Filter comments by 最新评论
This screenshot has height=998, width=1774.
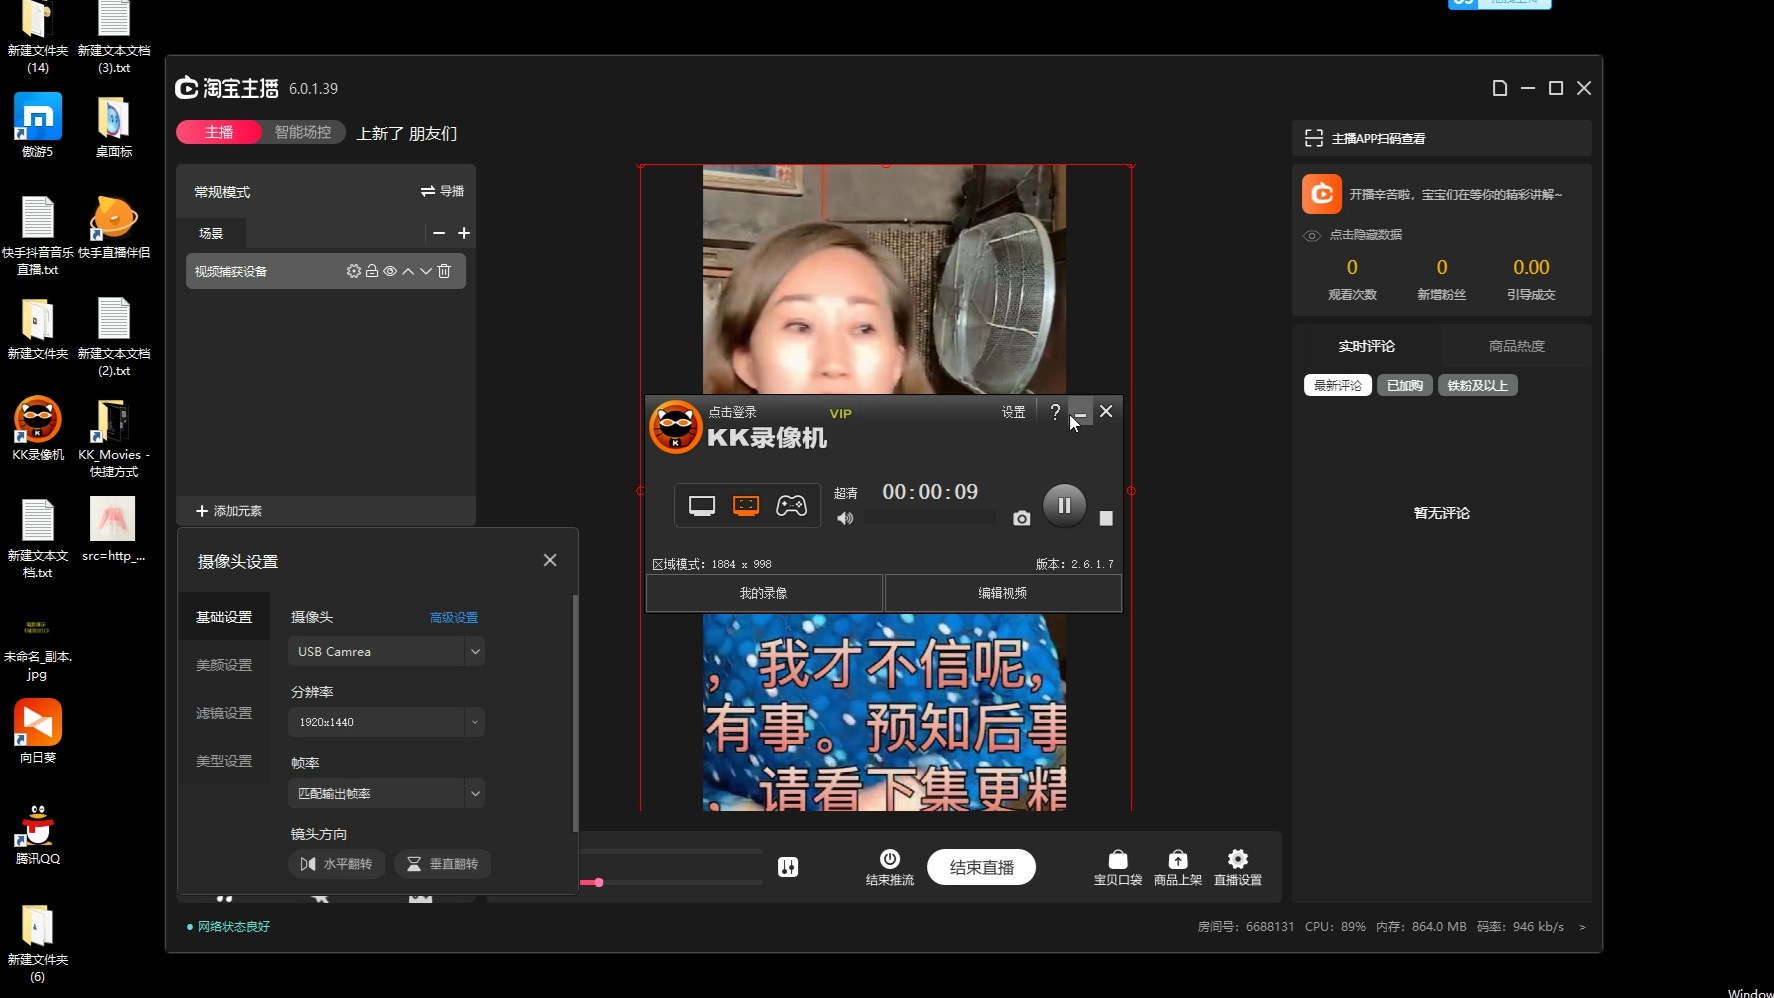coord(1338,385)
